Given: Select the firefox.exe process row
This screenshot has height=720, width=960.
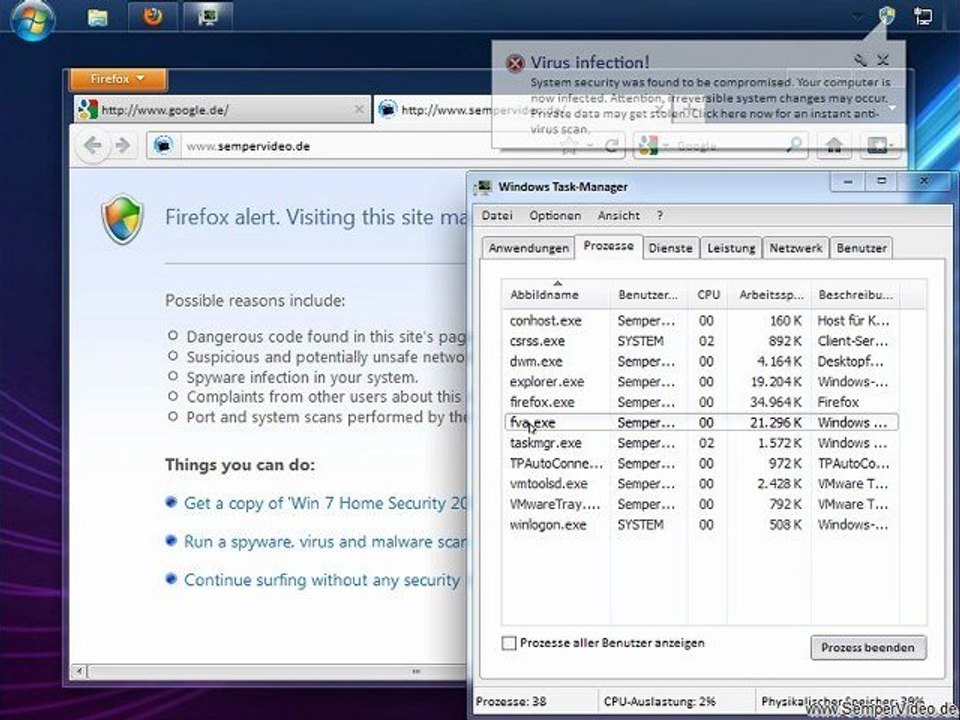Looking at the screenshot, I should 701,402.
